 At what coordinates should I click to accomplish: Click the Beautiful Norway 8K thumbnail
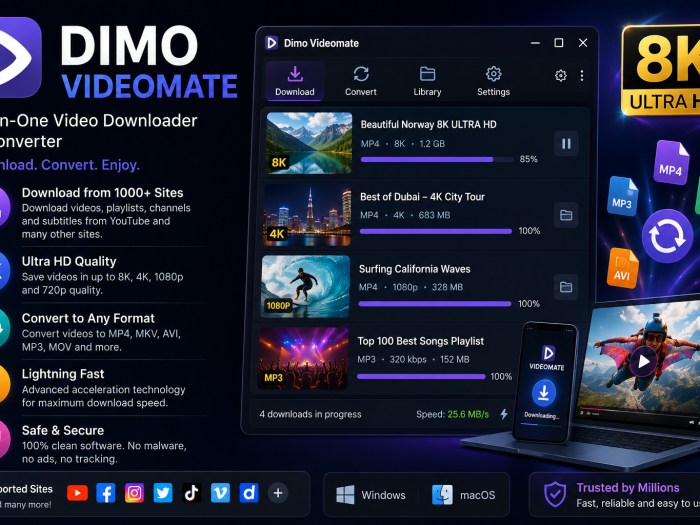coord(309,143)
